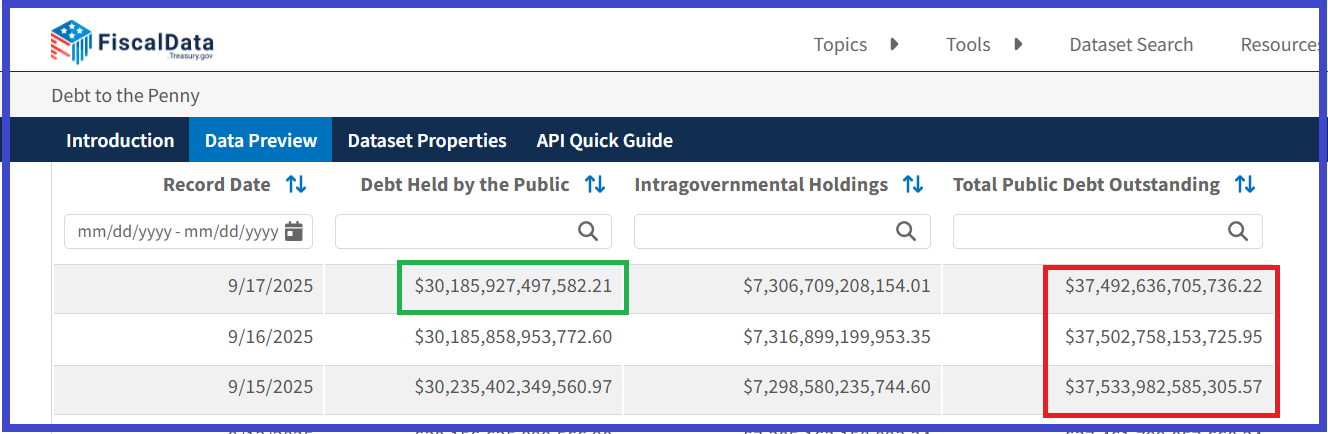The width and height of the screenshot is (1328, 434).
Task: Open the Dataset Properties tab
Action: pyautogui.click(x=427, y=141)
